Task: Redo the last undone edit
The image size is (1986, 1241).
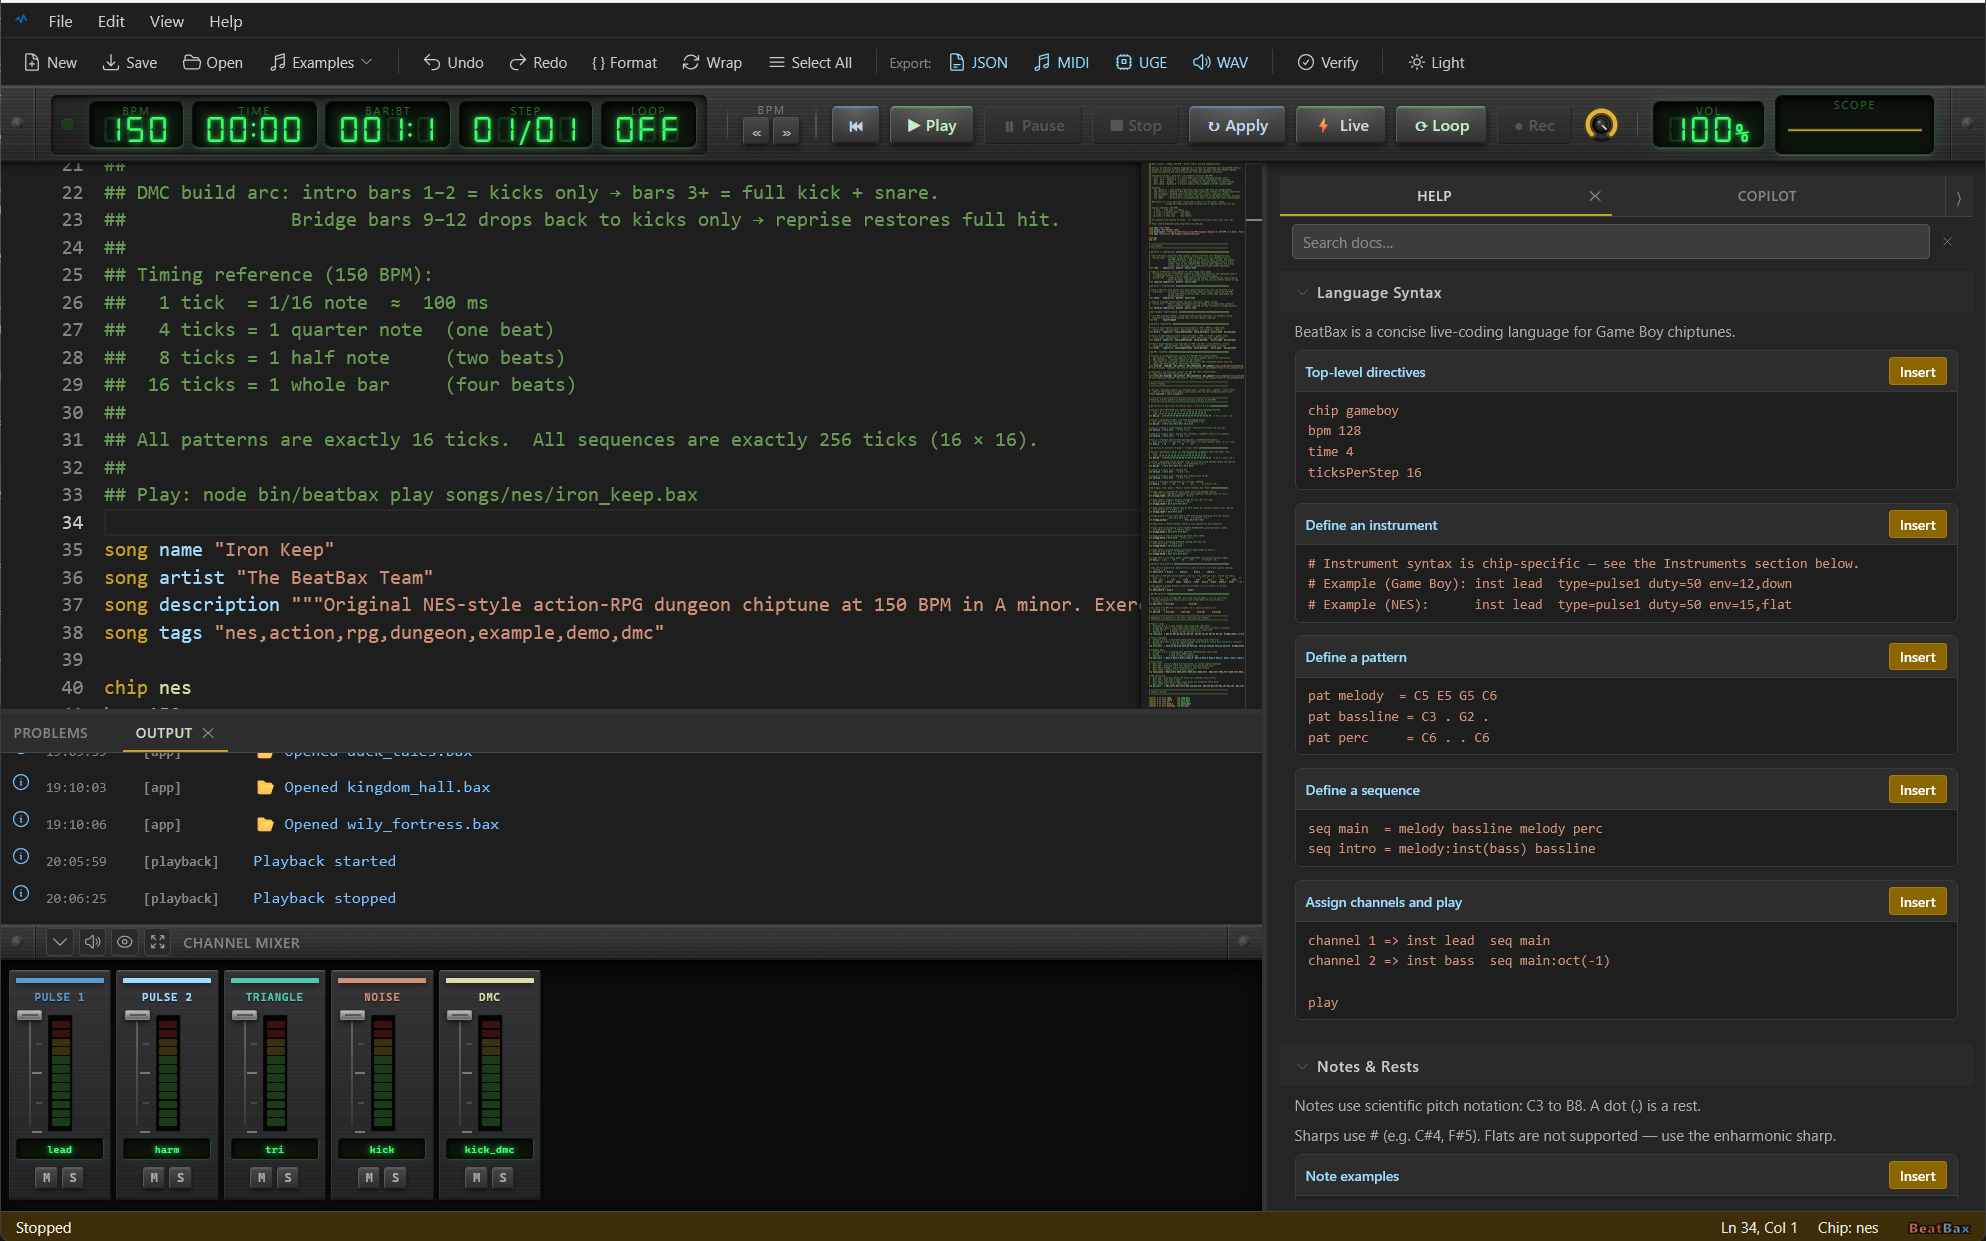Action: 538,62
